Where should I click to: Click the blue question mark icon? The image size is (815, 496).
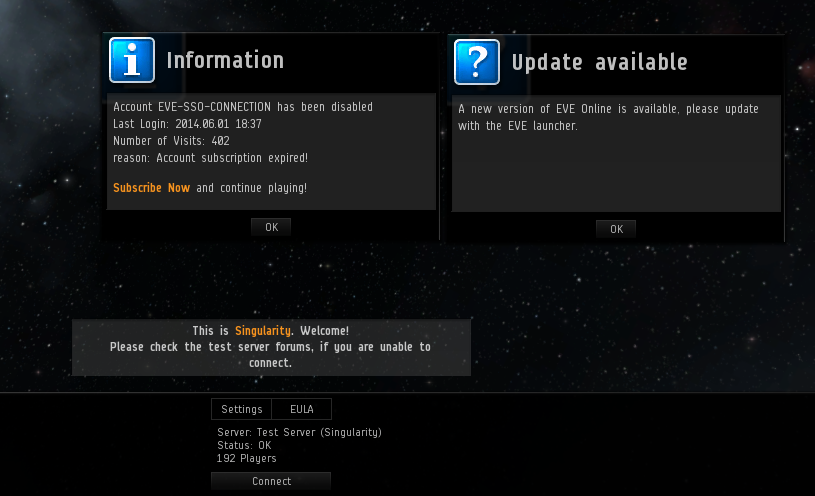(477, 62)
